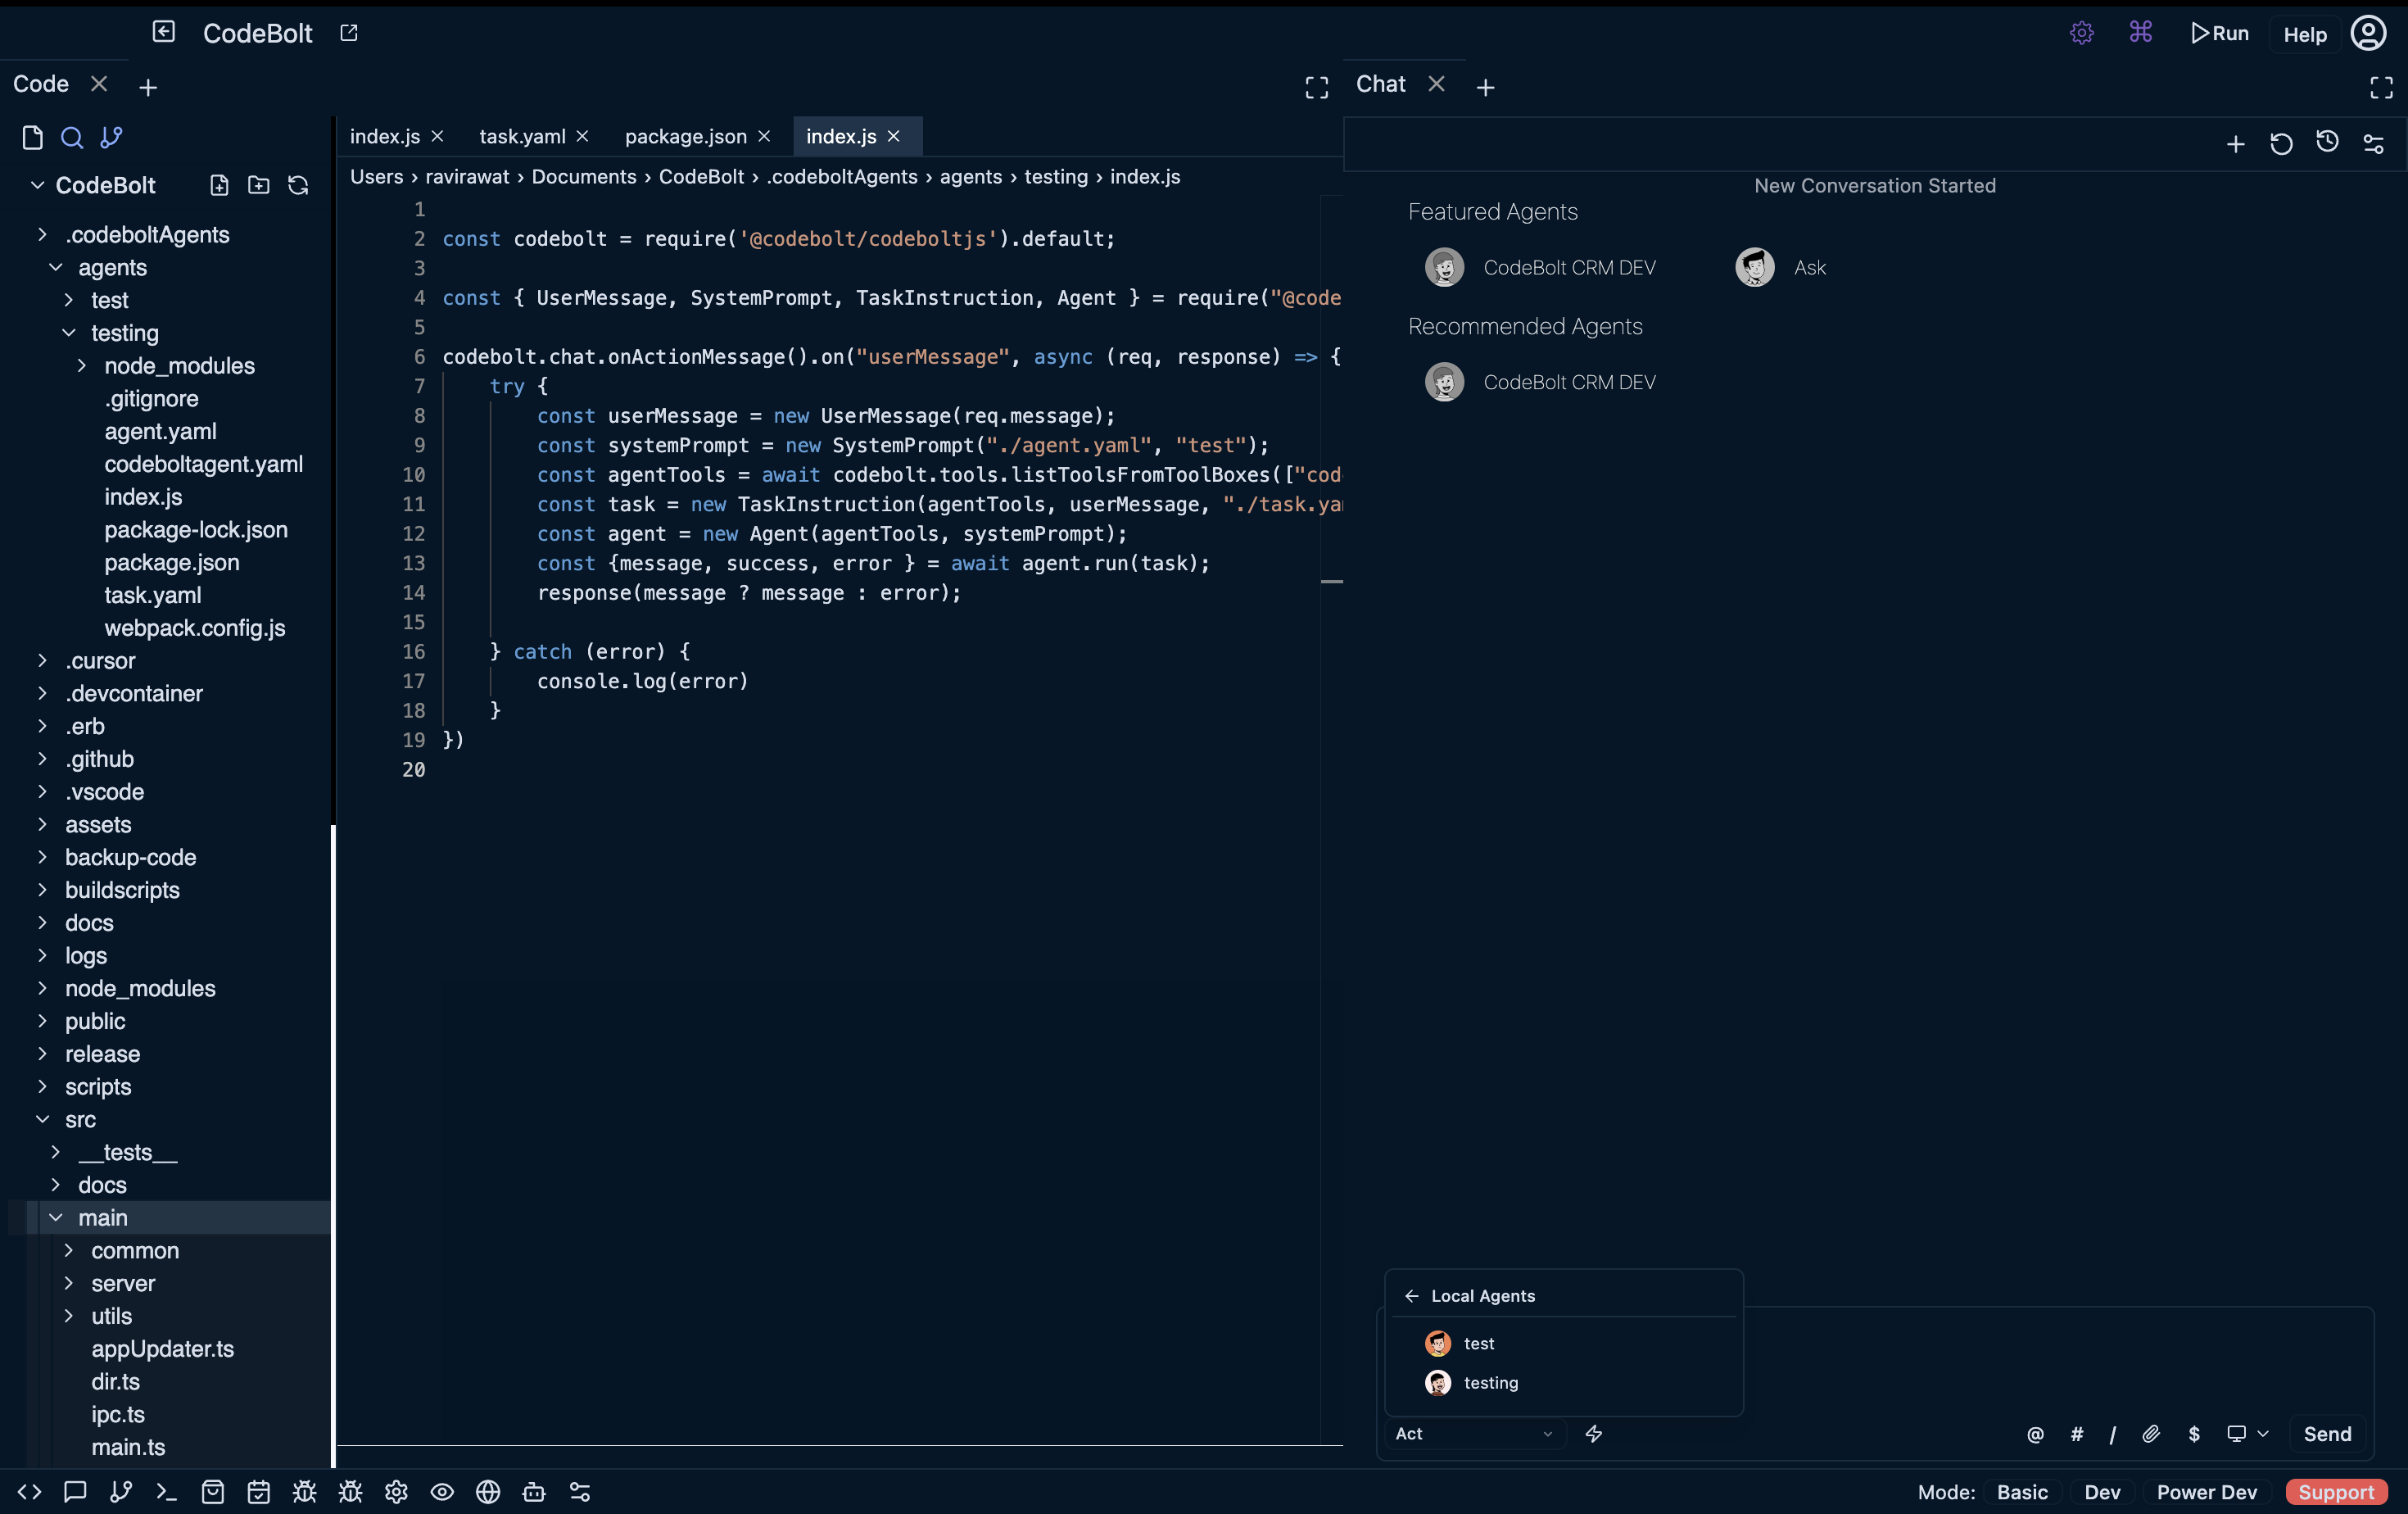Click the back arrow icon left of CodeBolt title
2408x1514 pixels.
(164, 32)
